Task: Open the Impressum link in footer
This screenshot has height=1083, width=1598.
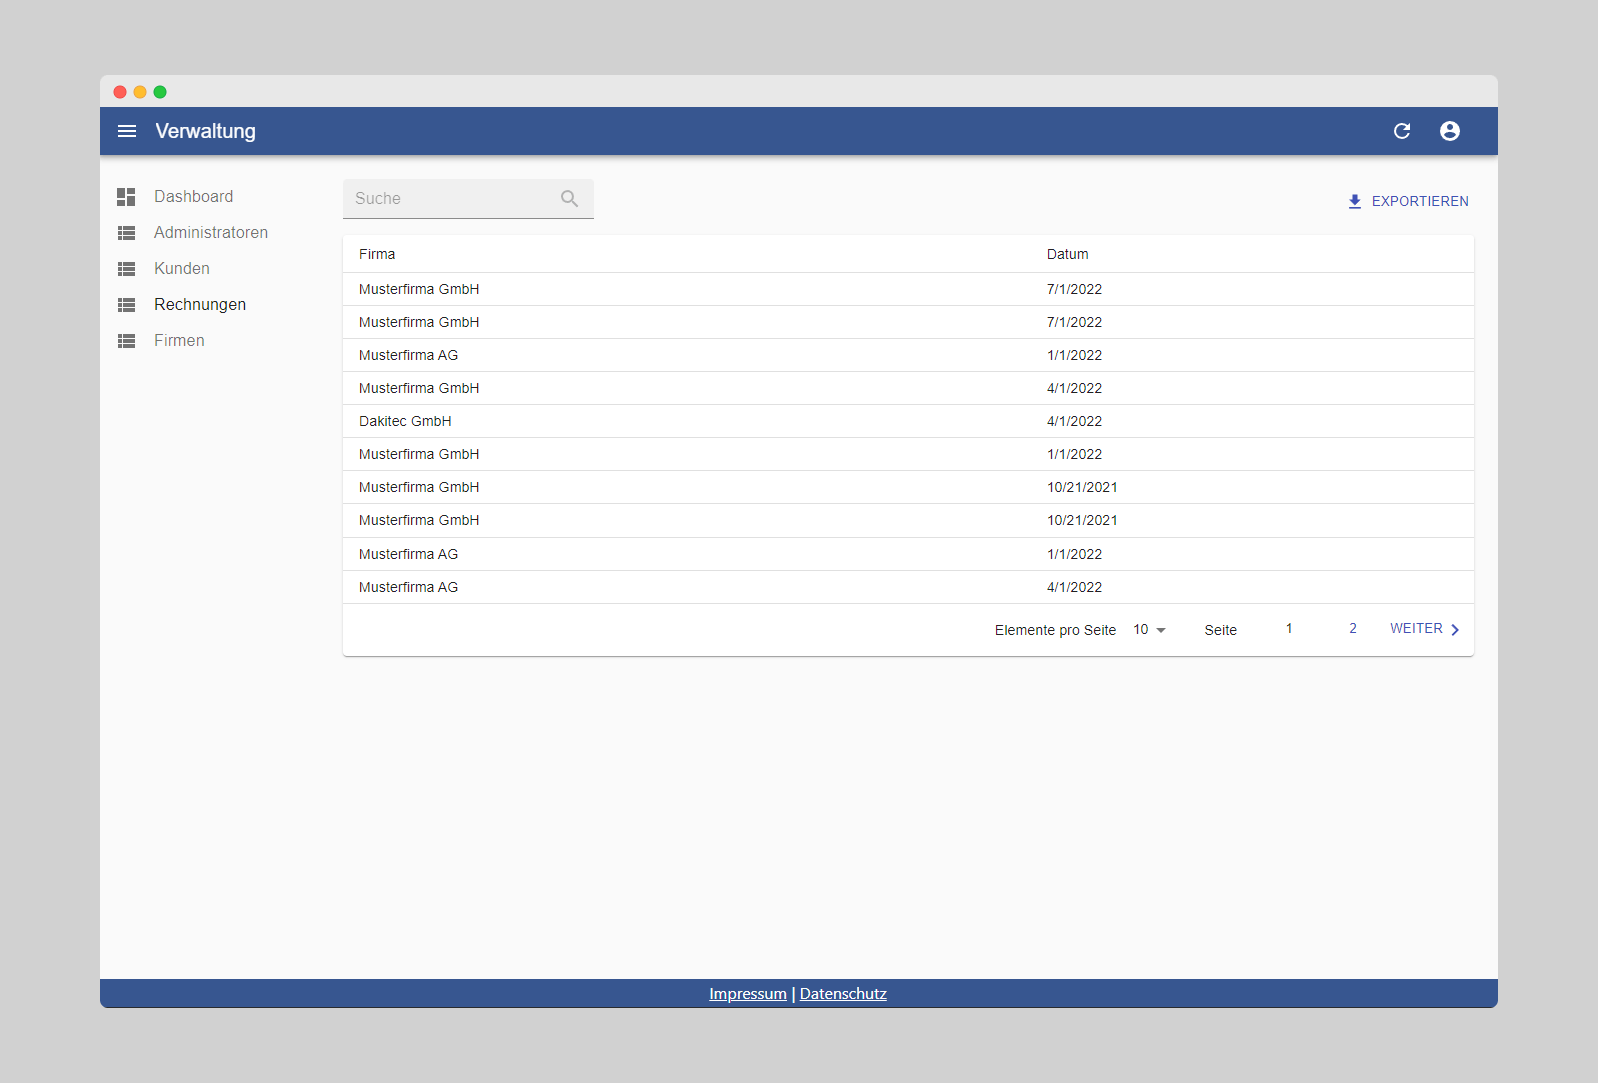Action: pos(748,994)
